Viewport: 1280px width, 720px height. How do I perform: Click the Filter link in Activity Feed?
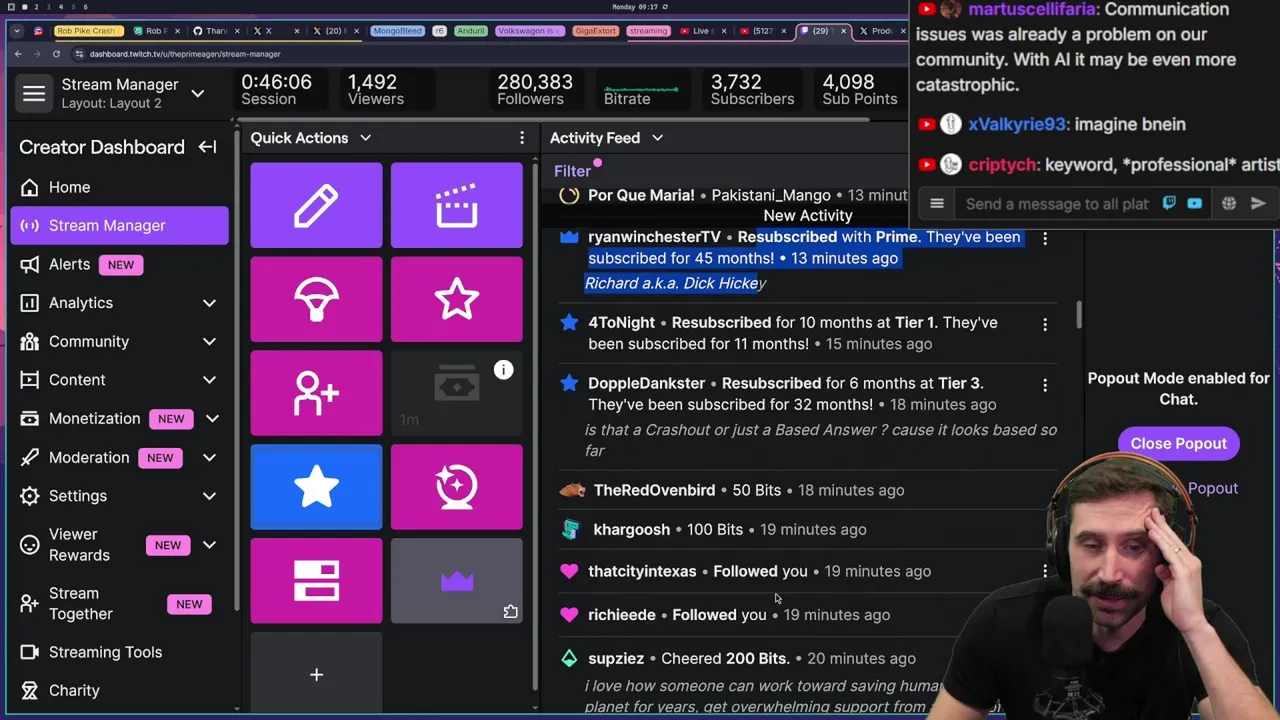[x=573, y=171]
